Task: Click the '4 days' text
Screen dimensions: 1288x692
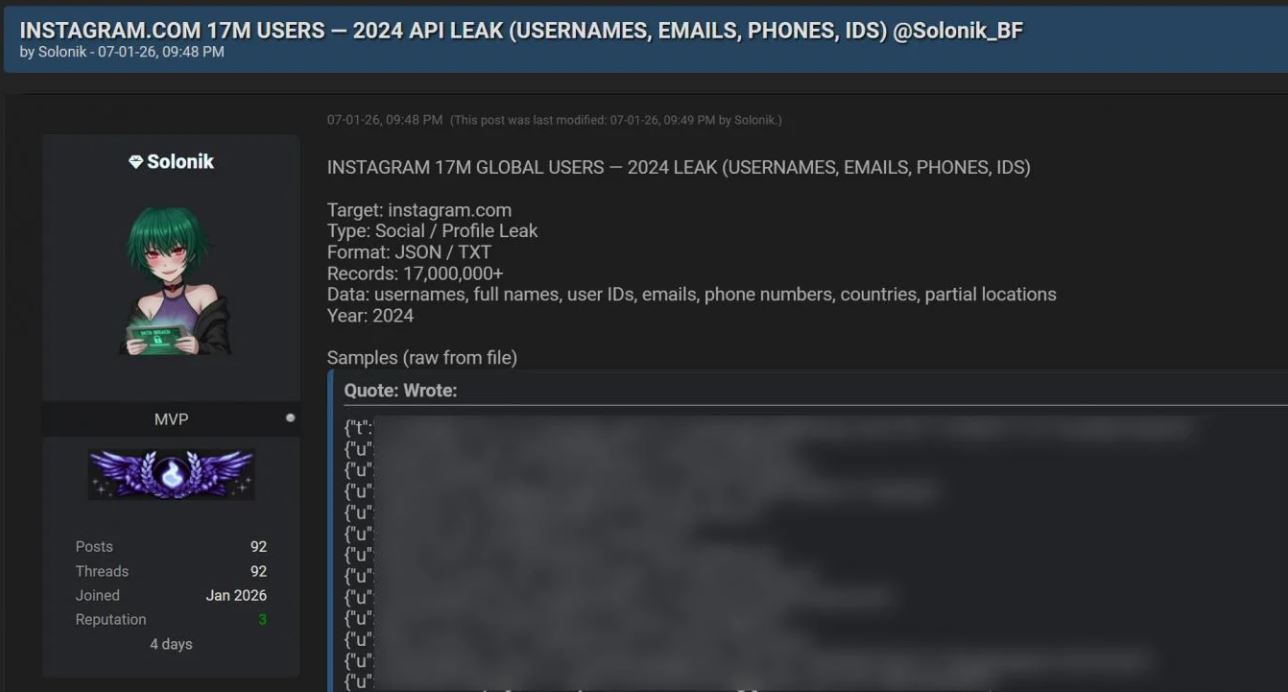Action: coord(171,644)
